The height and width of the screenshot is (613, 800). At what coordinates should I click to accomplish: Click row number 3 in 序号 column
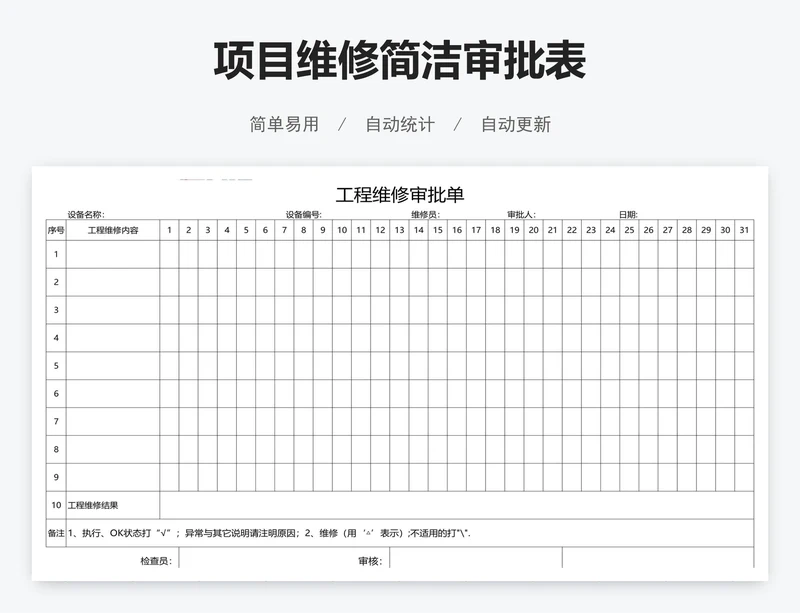pos(56,310)
